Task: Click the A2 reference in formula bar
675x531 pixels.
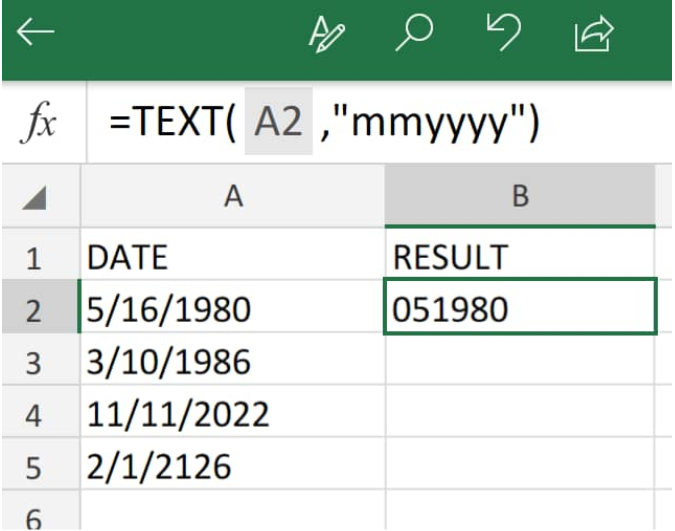Action: [x=278, y=122]
